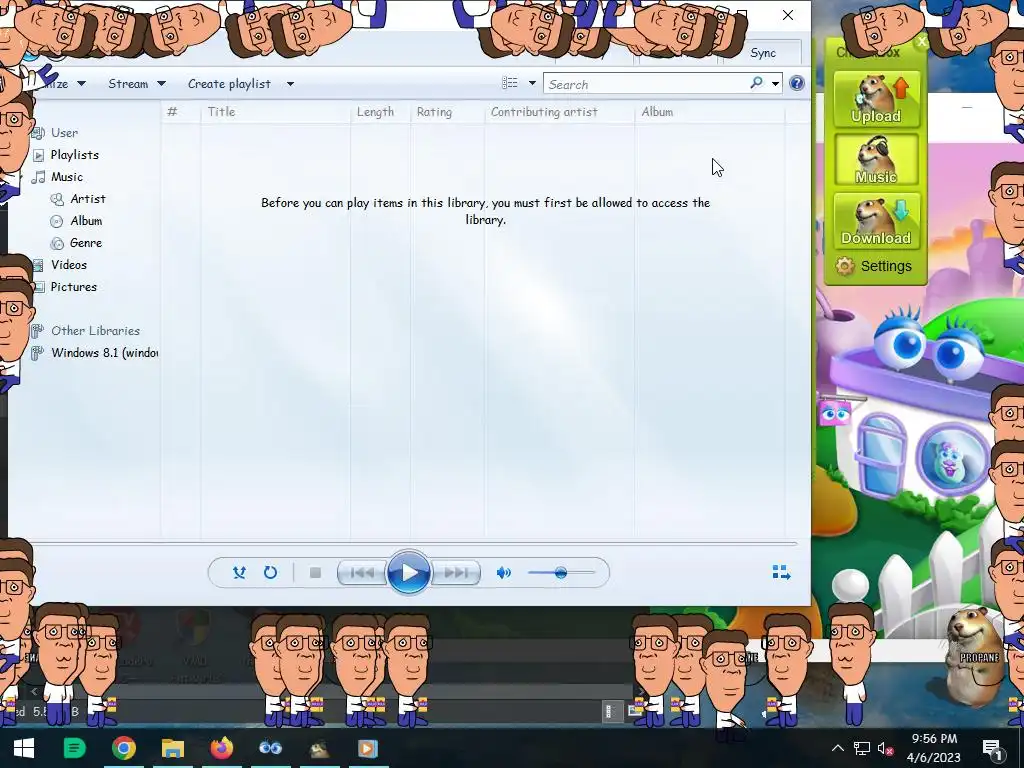
Task: Click the search magnifier icon
Action: click(756, 83)
